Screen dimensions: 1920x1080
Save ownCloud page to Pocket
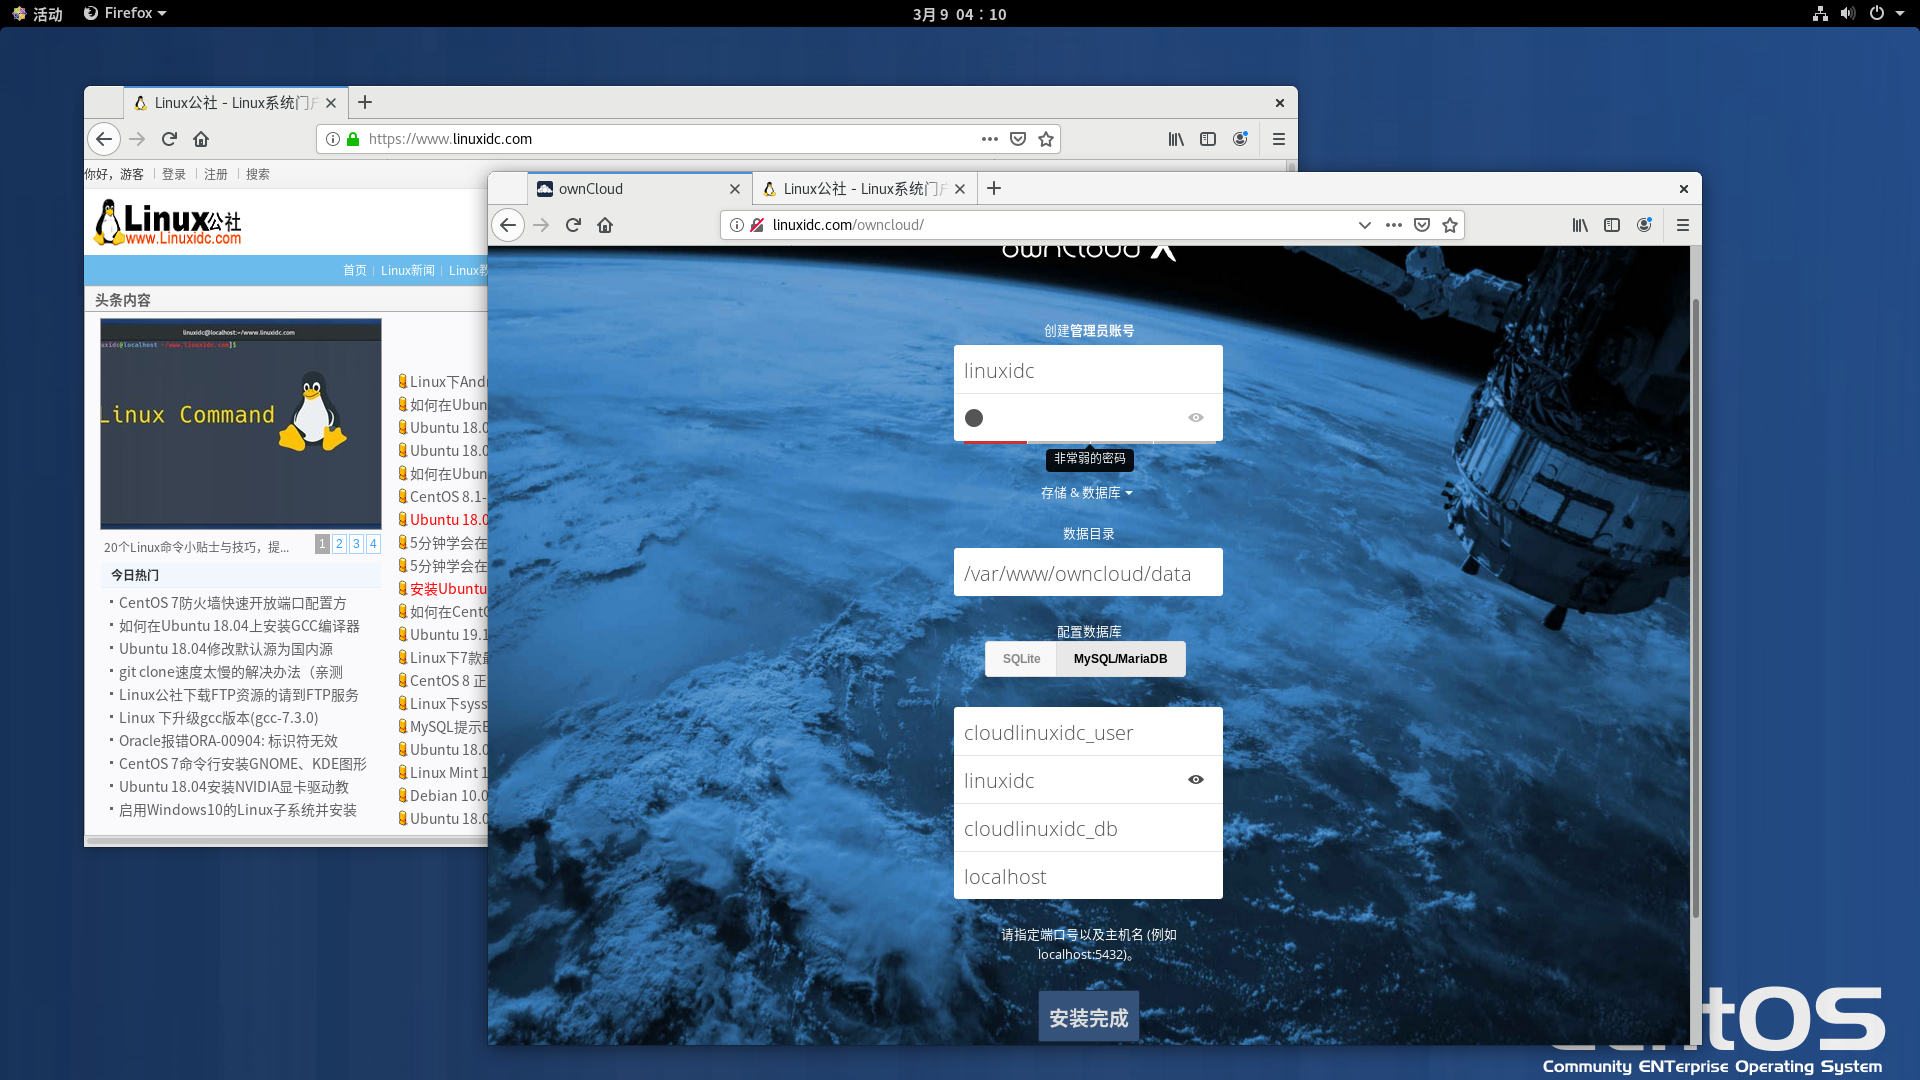[1422, 225]
